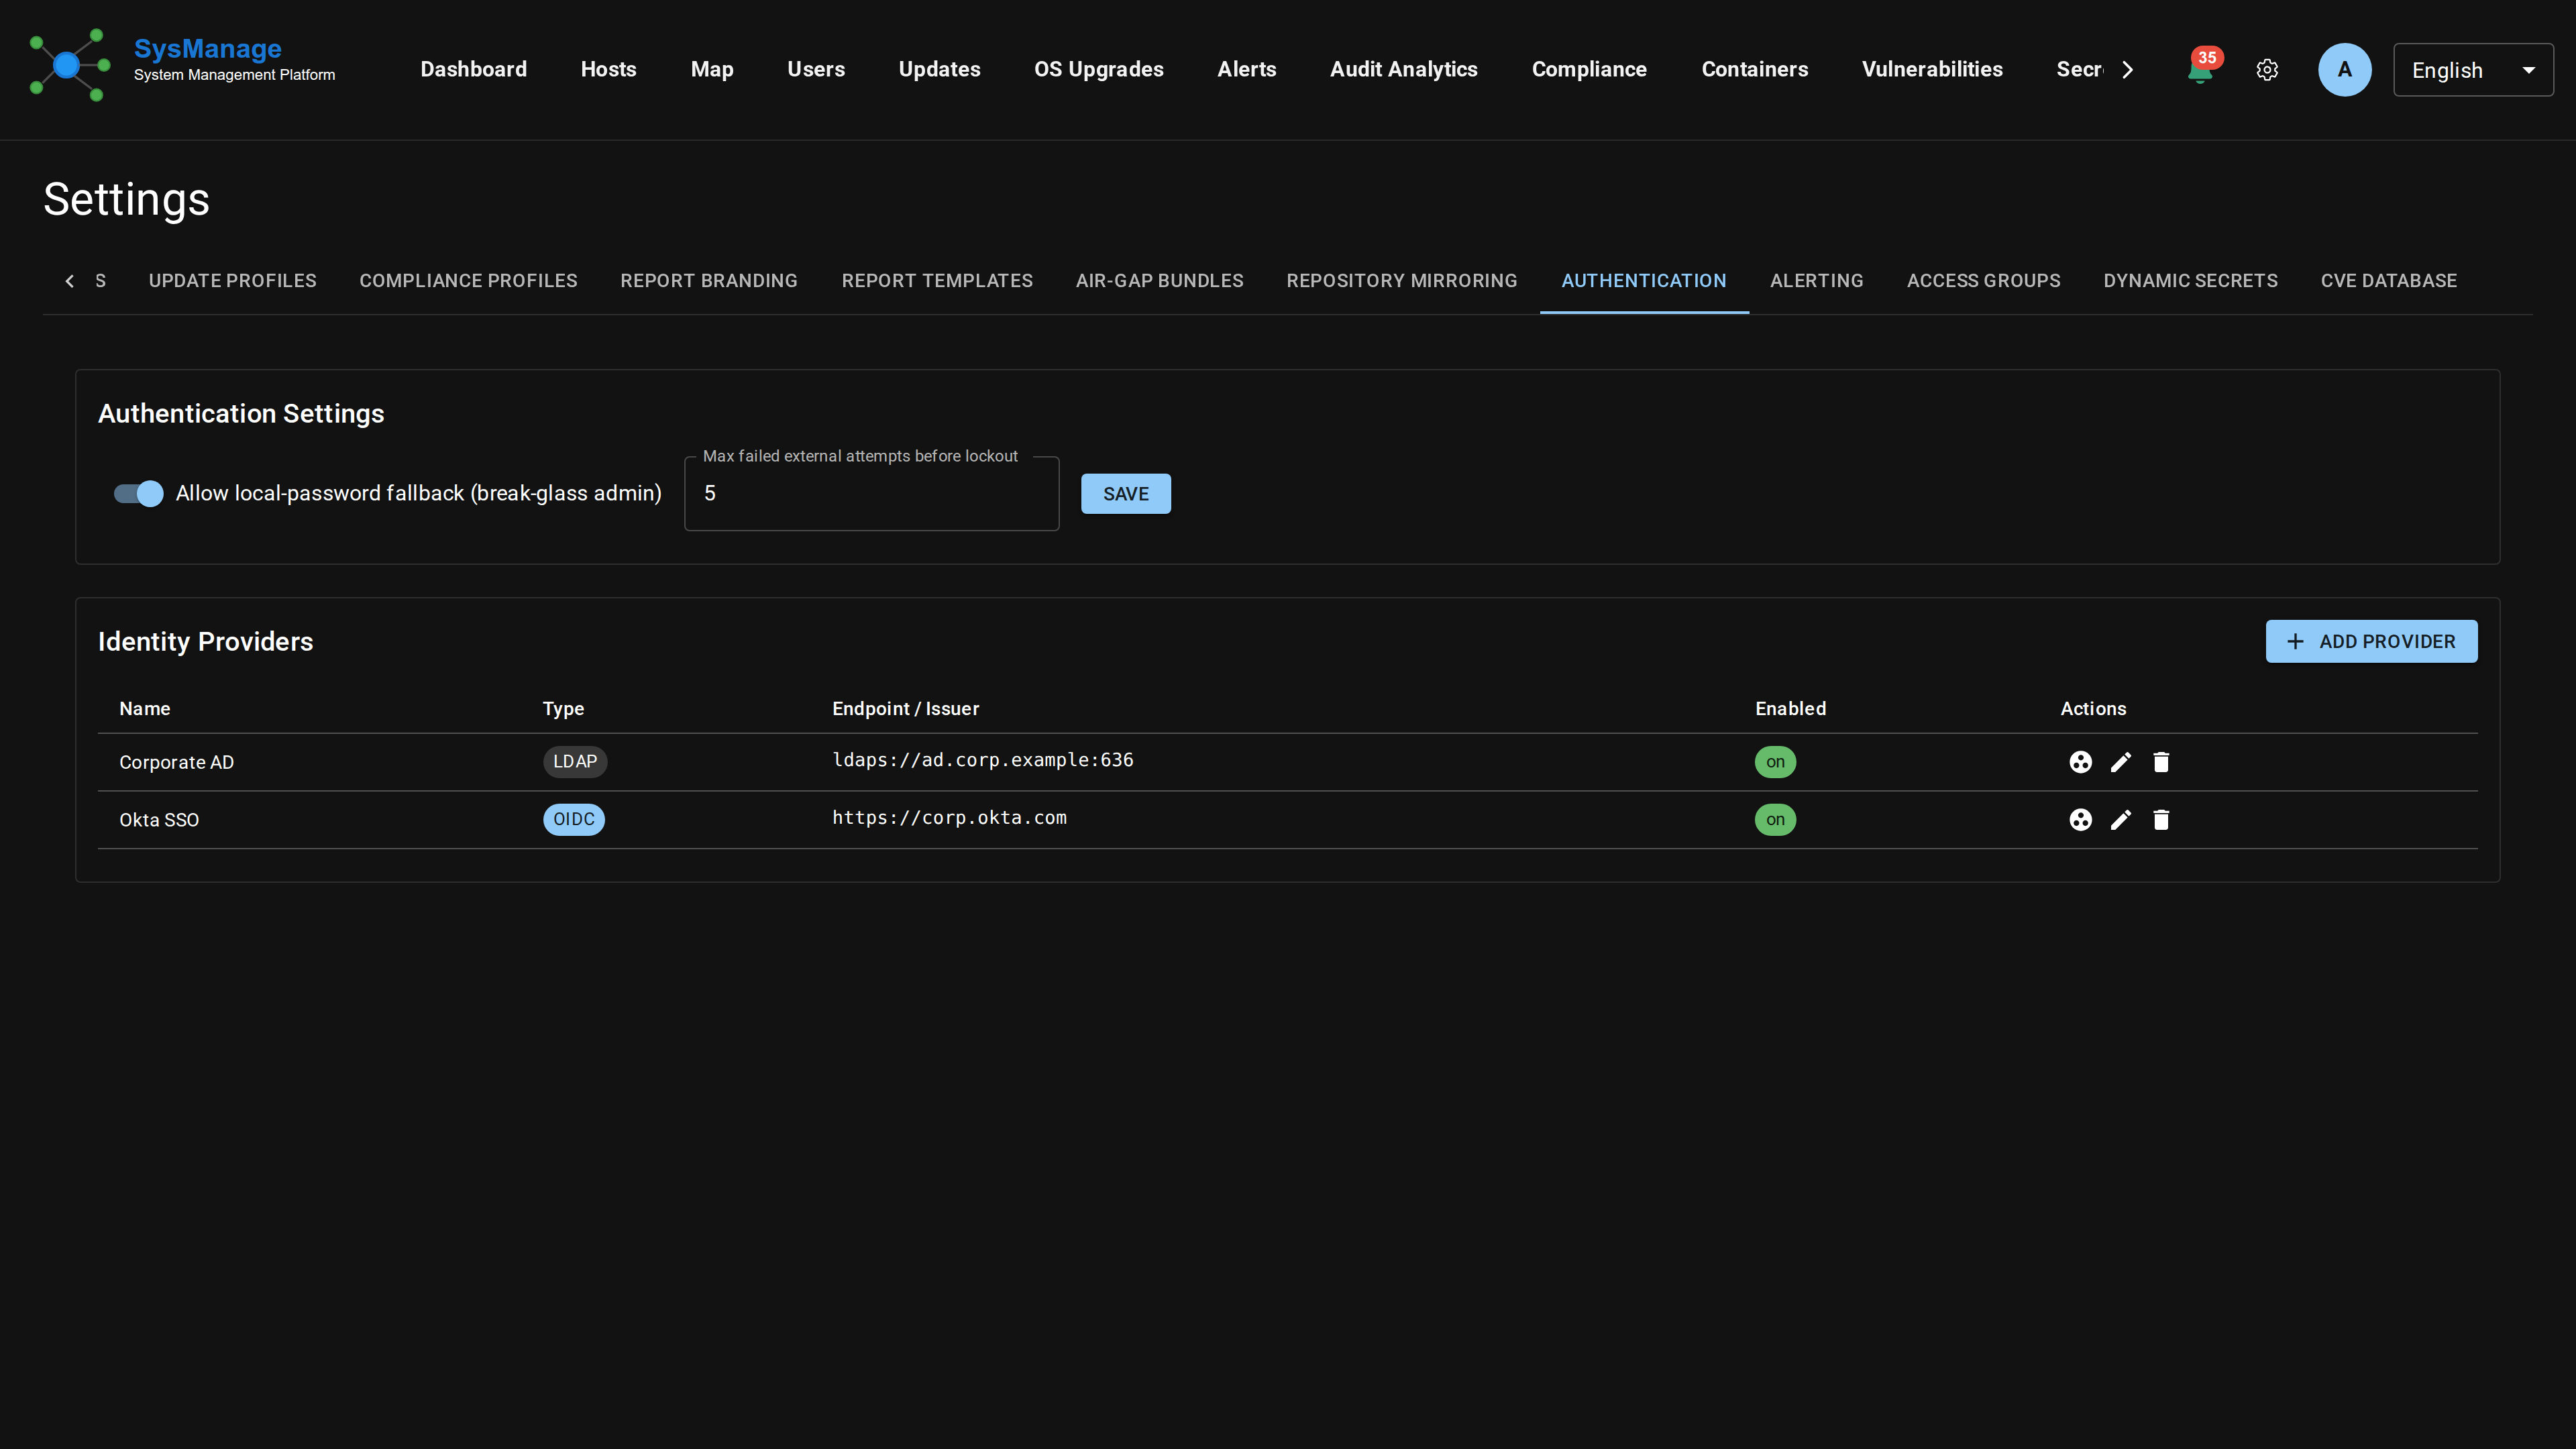The image size is (2576, 1449).
Task: Select the Authentication tab
Action: coord(1644,281)
